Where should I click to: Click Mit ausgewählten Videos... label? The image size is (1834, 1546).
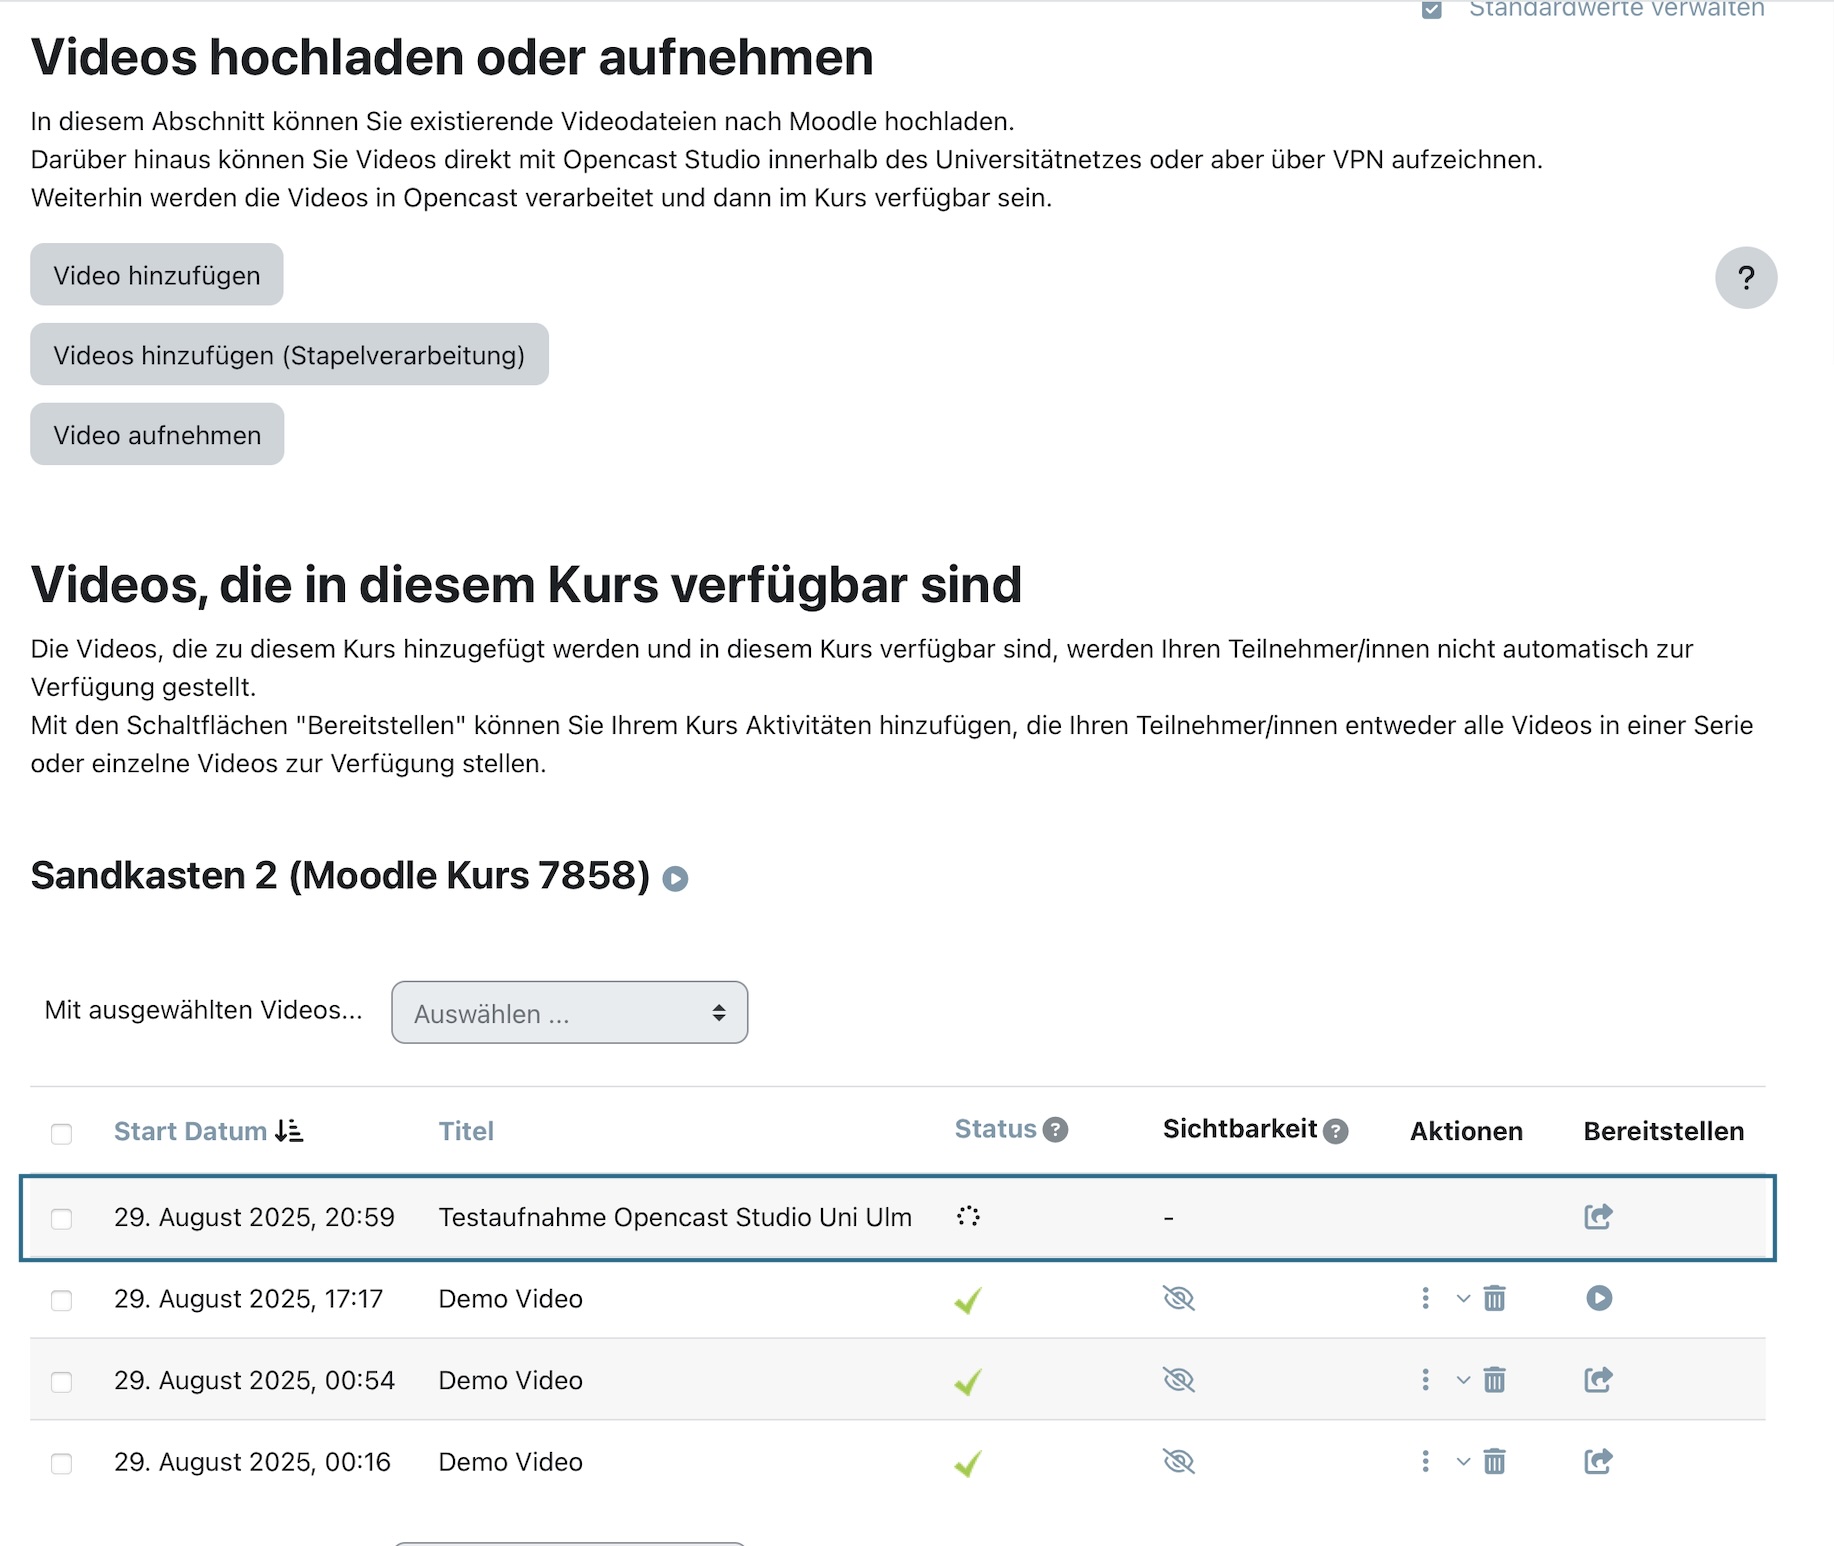point(203,1010)
